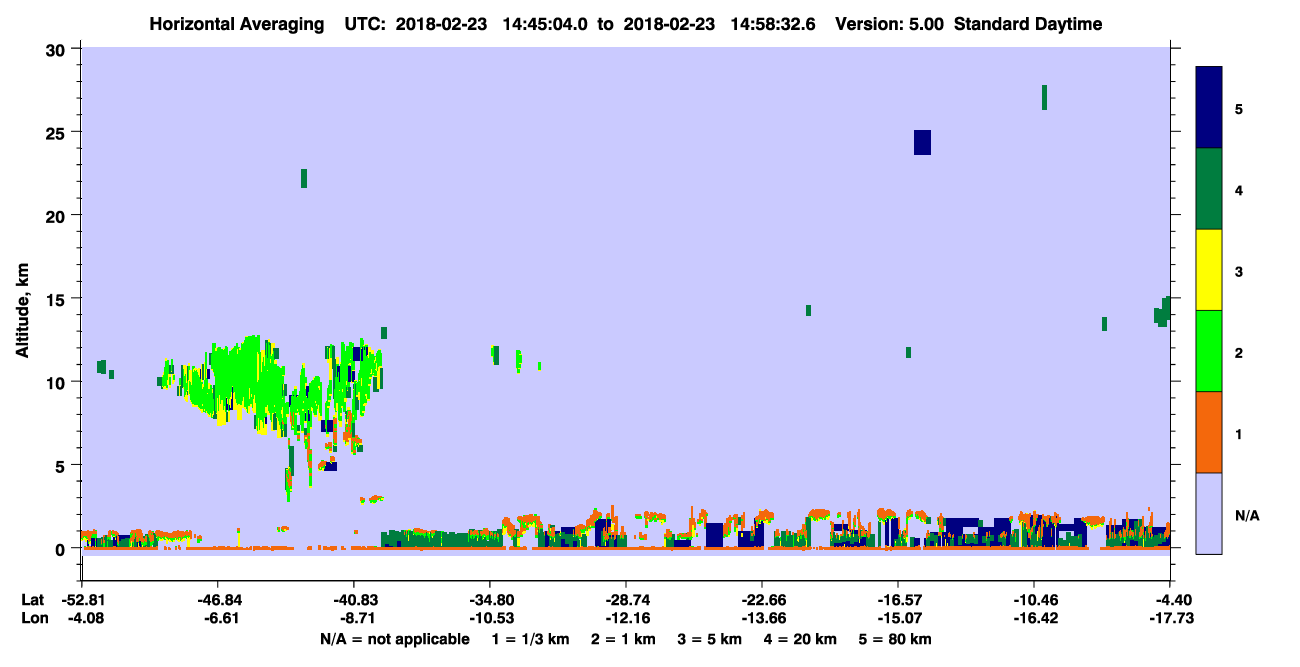Click the colorbar label '2'
The width and height of the screenshot is (1300, 667).
pyautogui.click(x=1239, y=351)
